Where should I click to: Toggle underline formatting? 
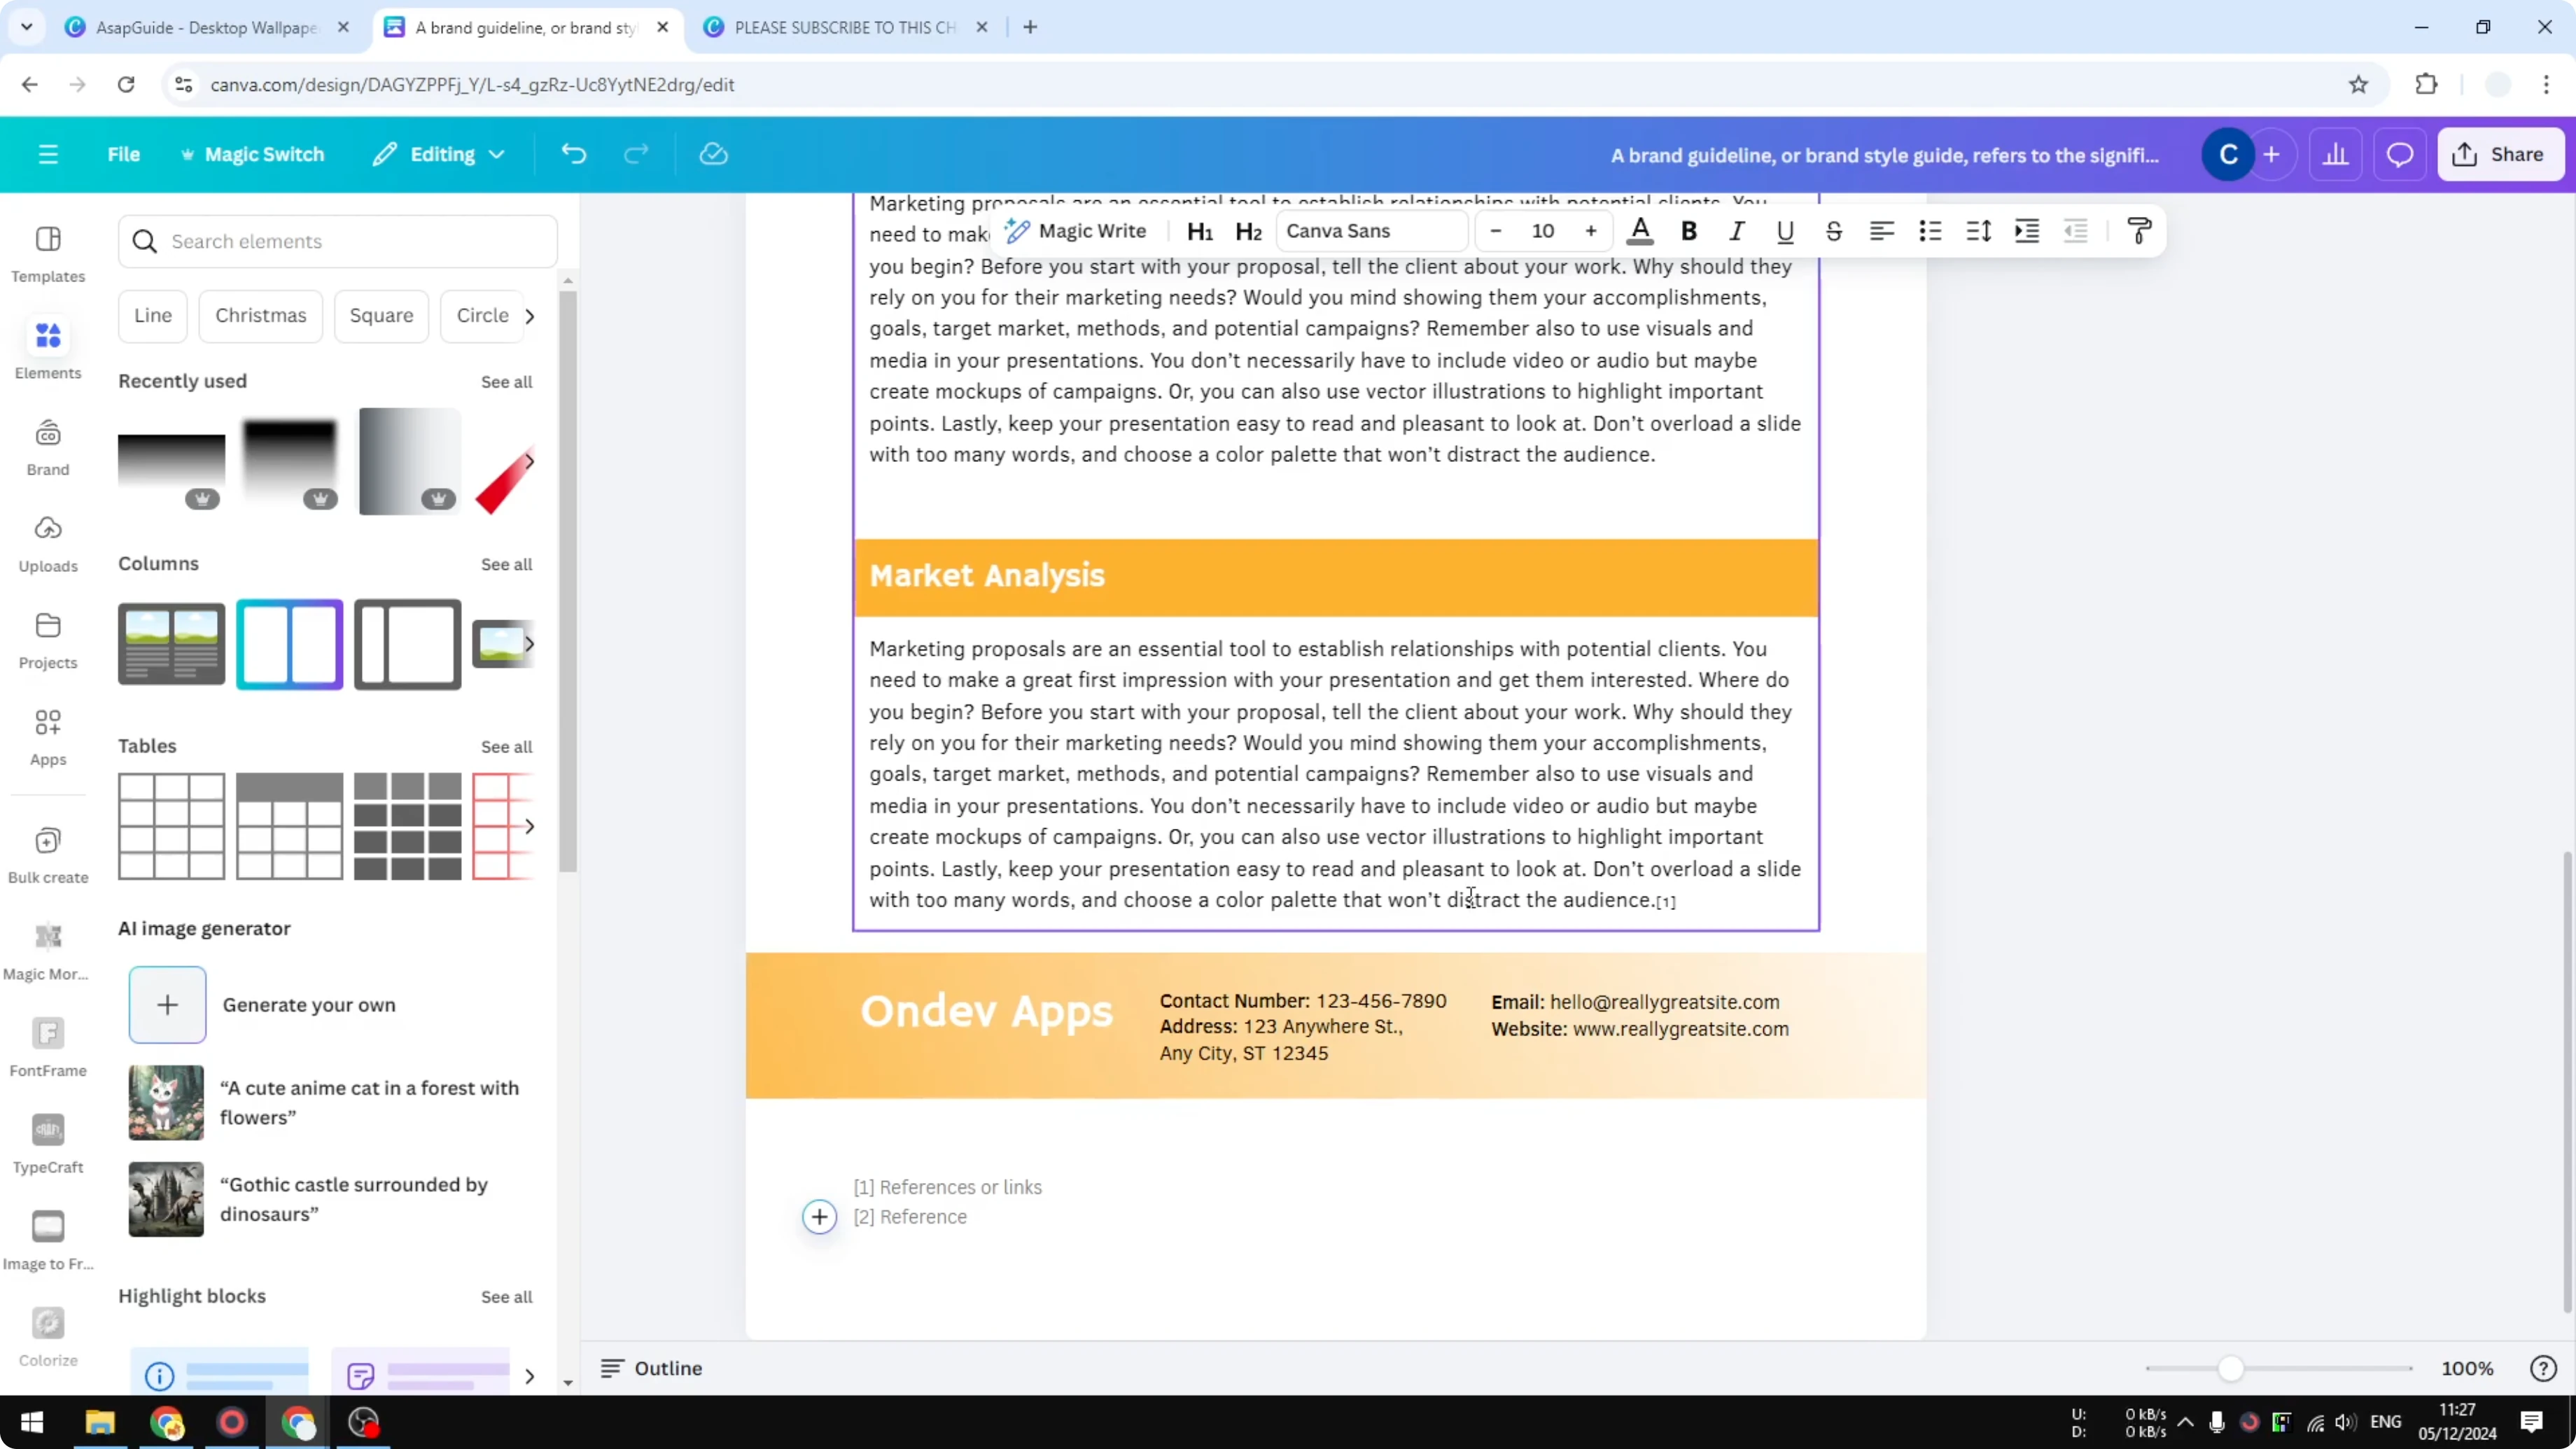(1785, 230)
